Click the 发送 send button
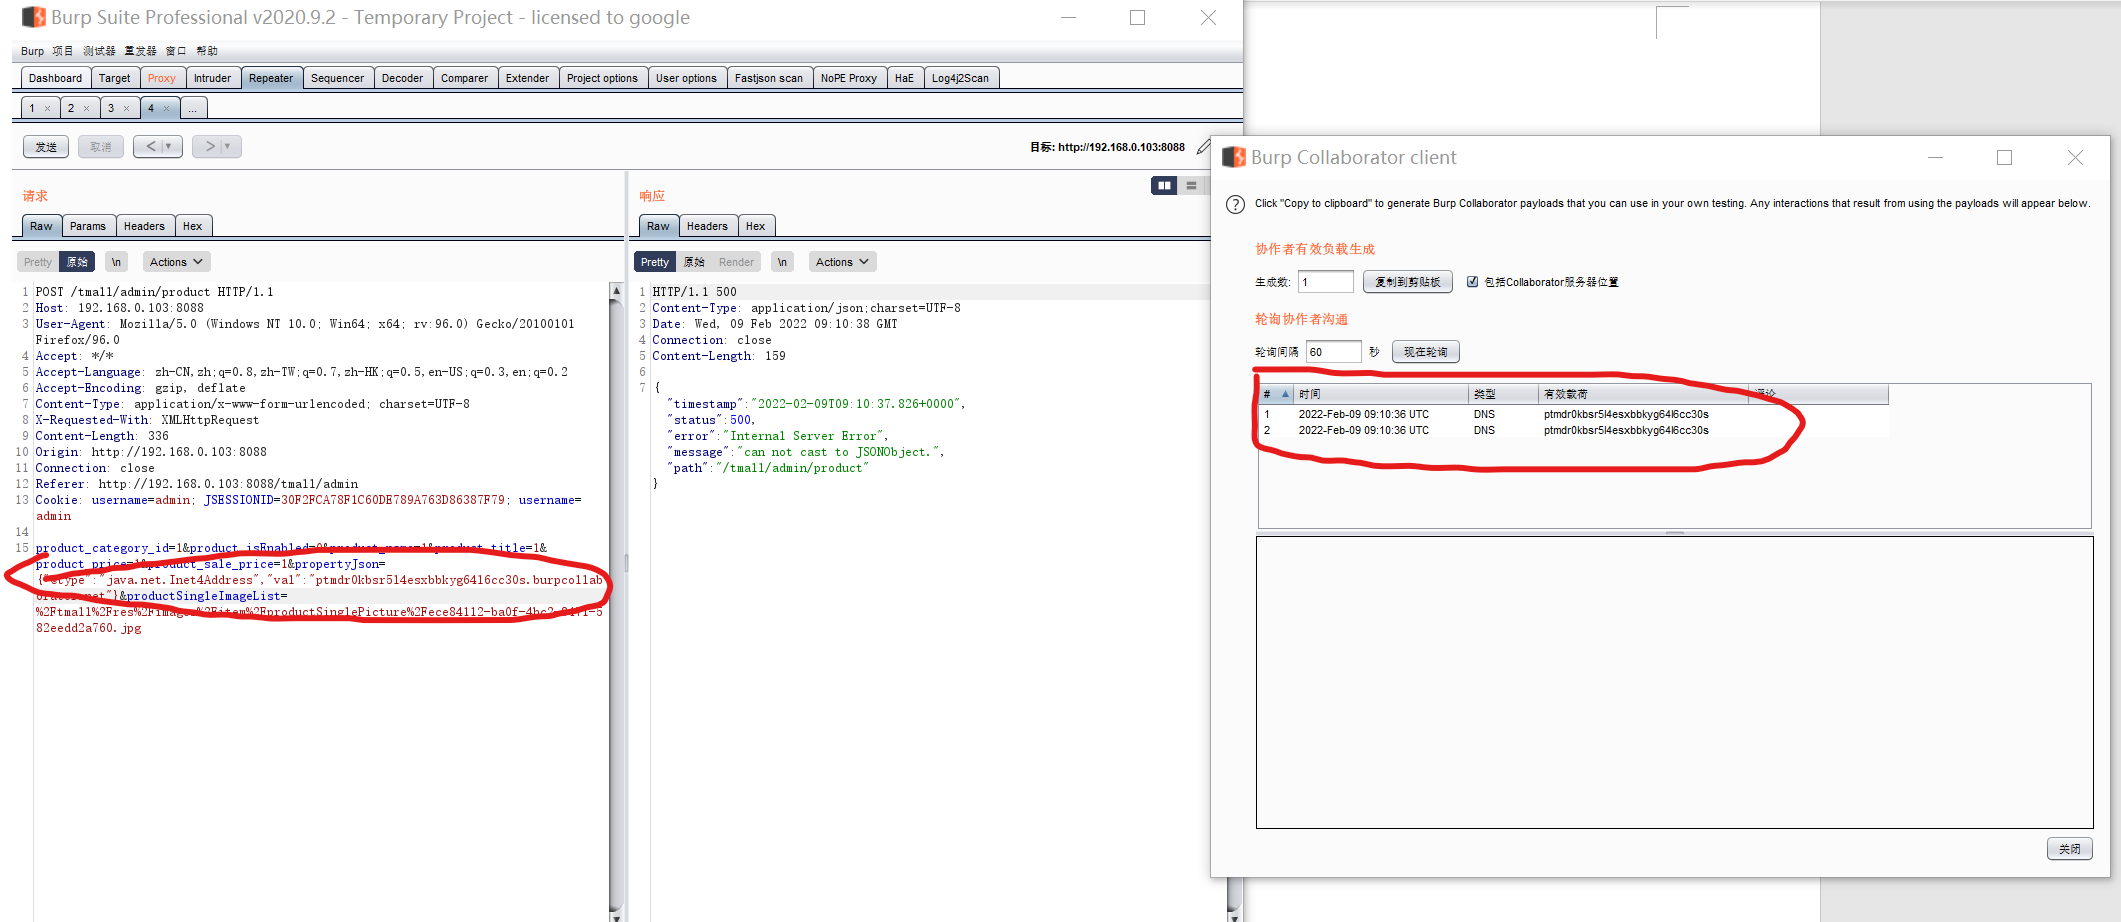Screen dimensions: 2121x922 46,146
